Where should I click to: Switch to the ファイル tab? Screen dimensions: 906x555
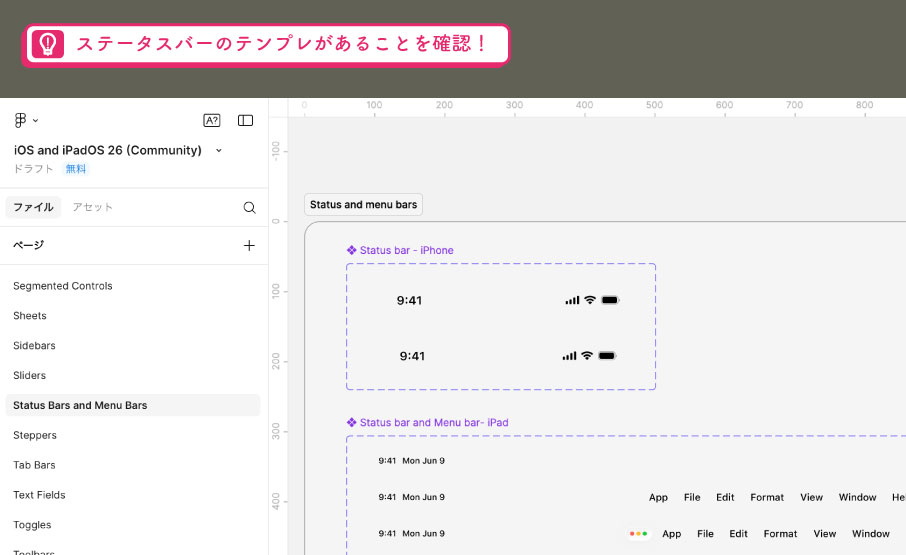33,207
